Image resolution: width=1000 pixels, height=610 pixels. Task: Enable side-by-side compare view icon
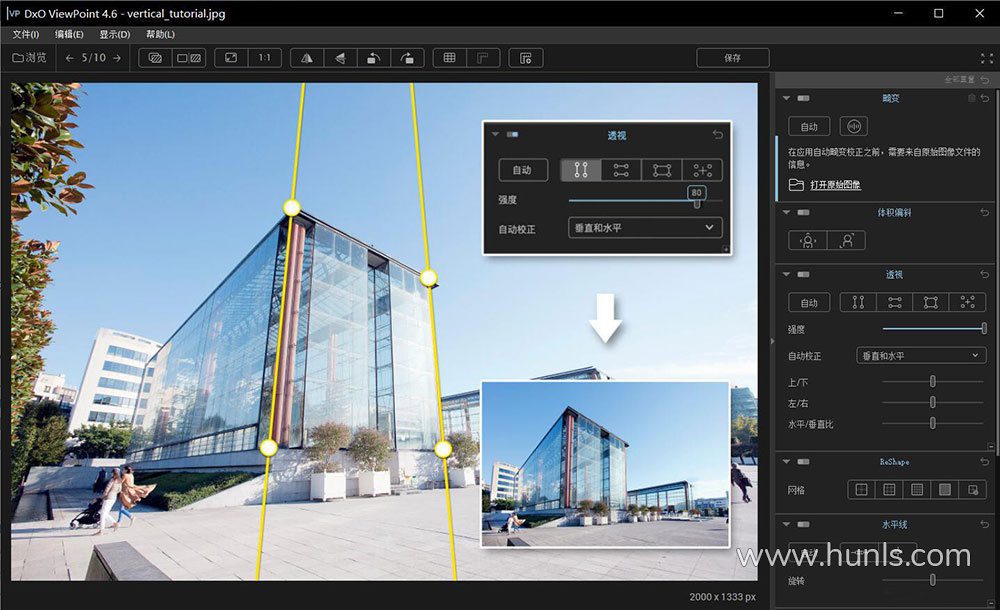pos(189,58)
